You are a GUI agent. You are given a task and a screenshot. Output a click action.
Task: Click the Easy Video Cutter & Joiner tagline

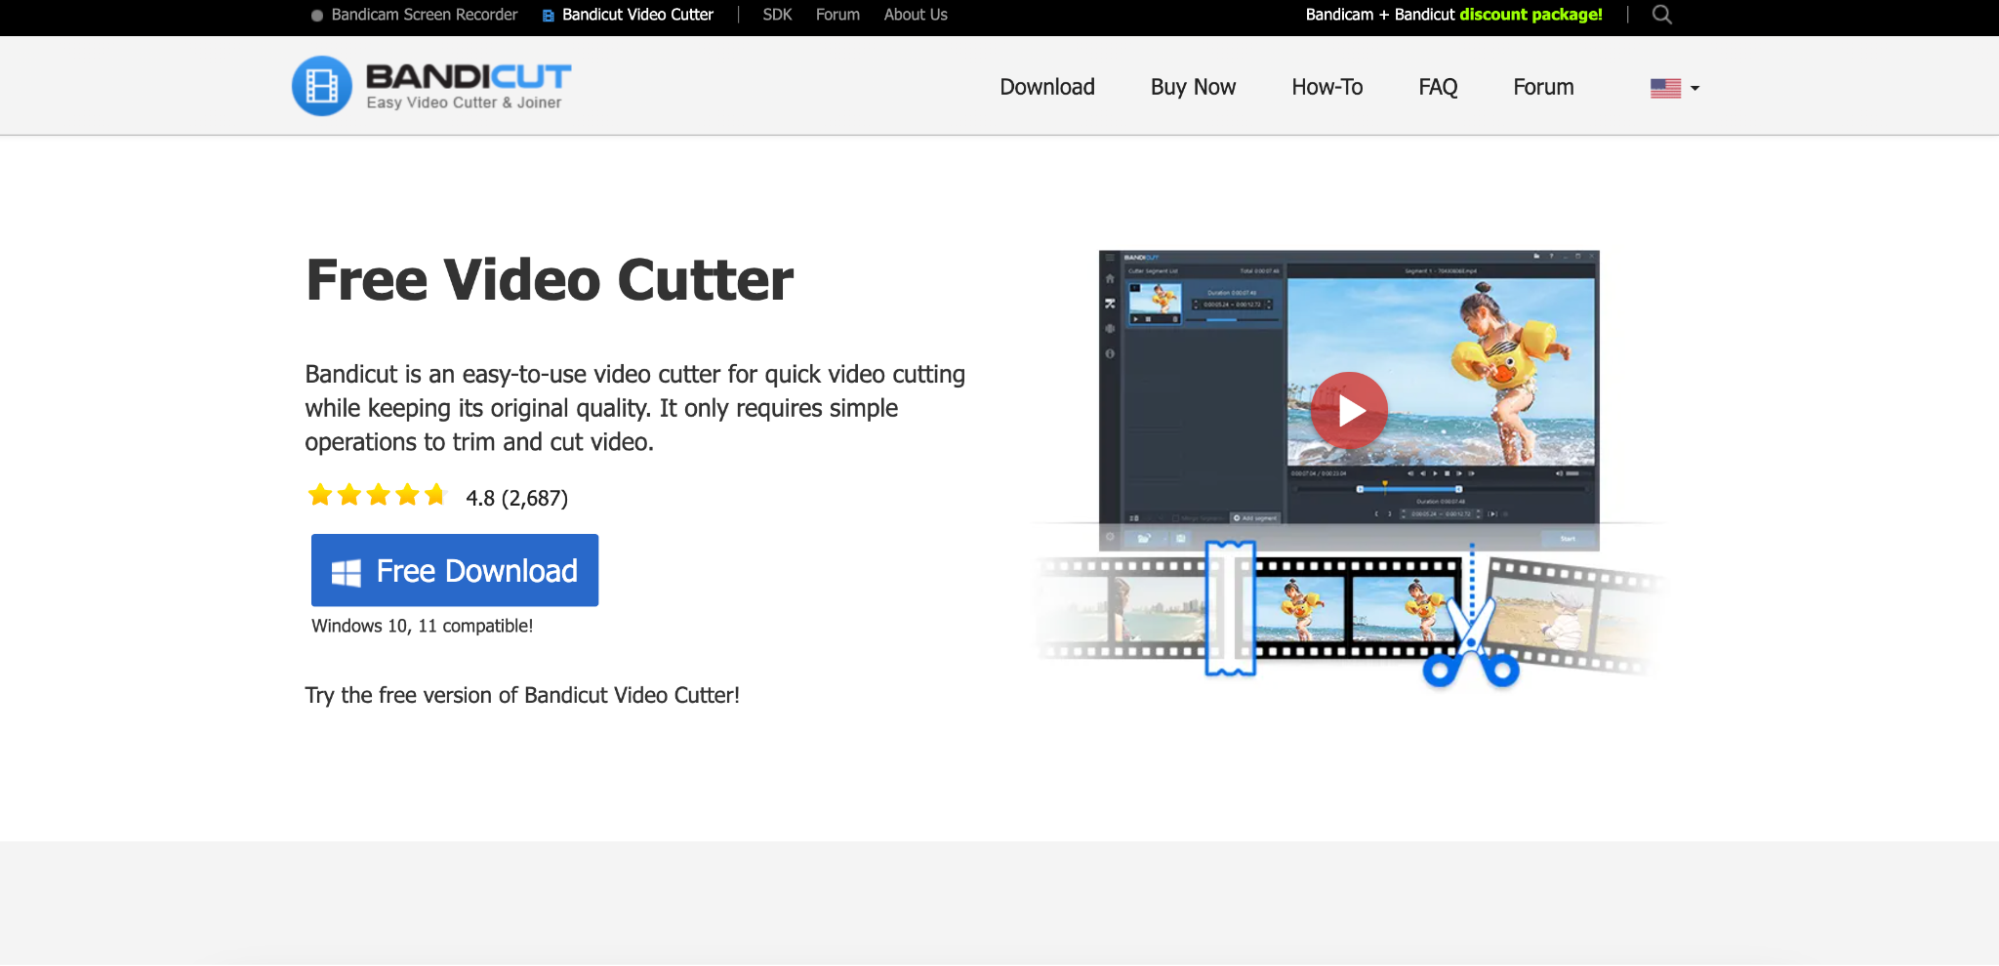coord(463,102)
